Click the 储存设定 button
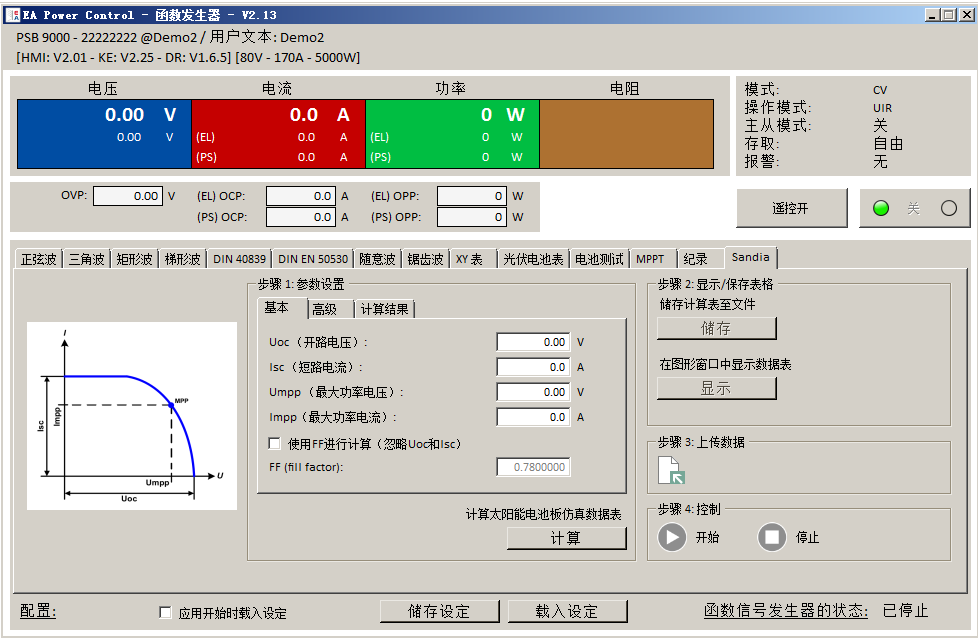Viewport: 978px width, 638px height. coord(439,611)
